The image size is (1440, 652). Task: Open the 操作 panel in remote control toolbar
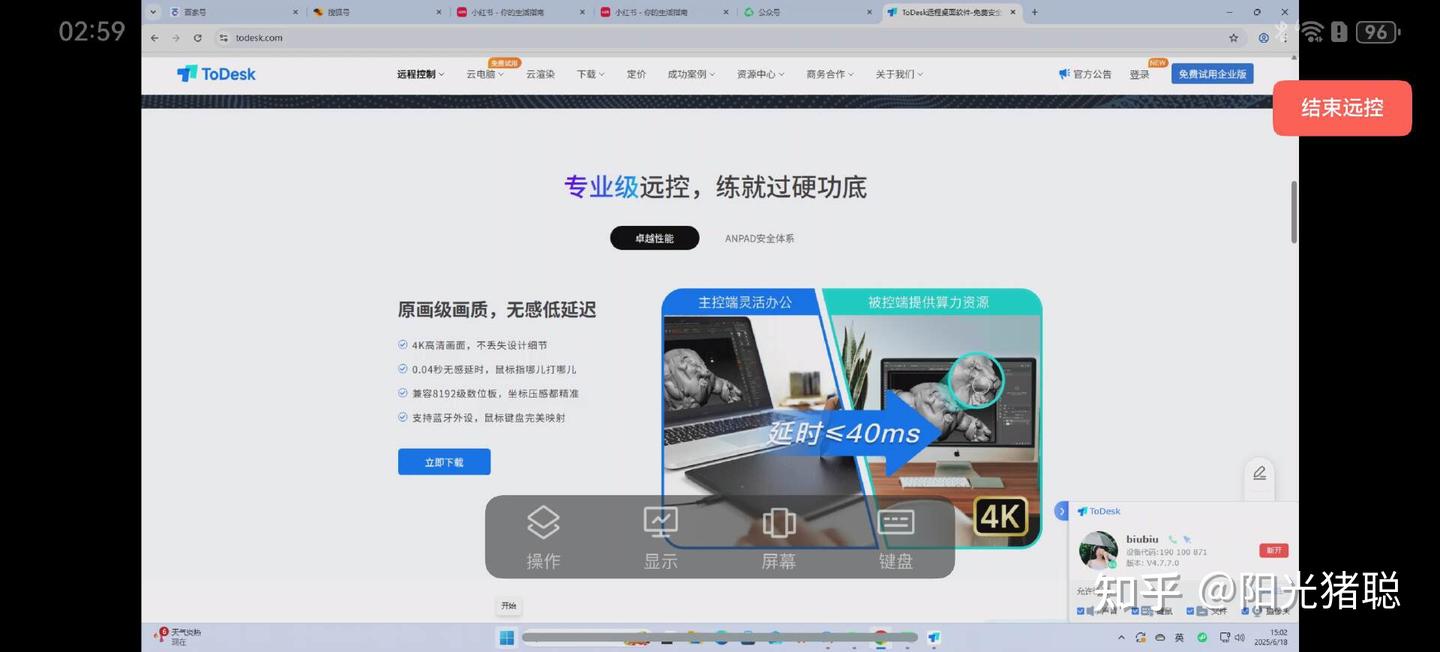pos(543,536)
